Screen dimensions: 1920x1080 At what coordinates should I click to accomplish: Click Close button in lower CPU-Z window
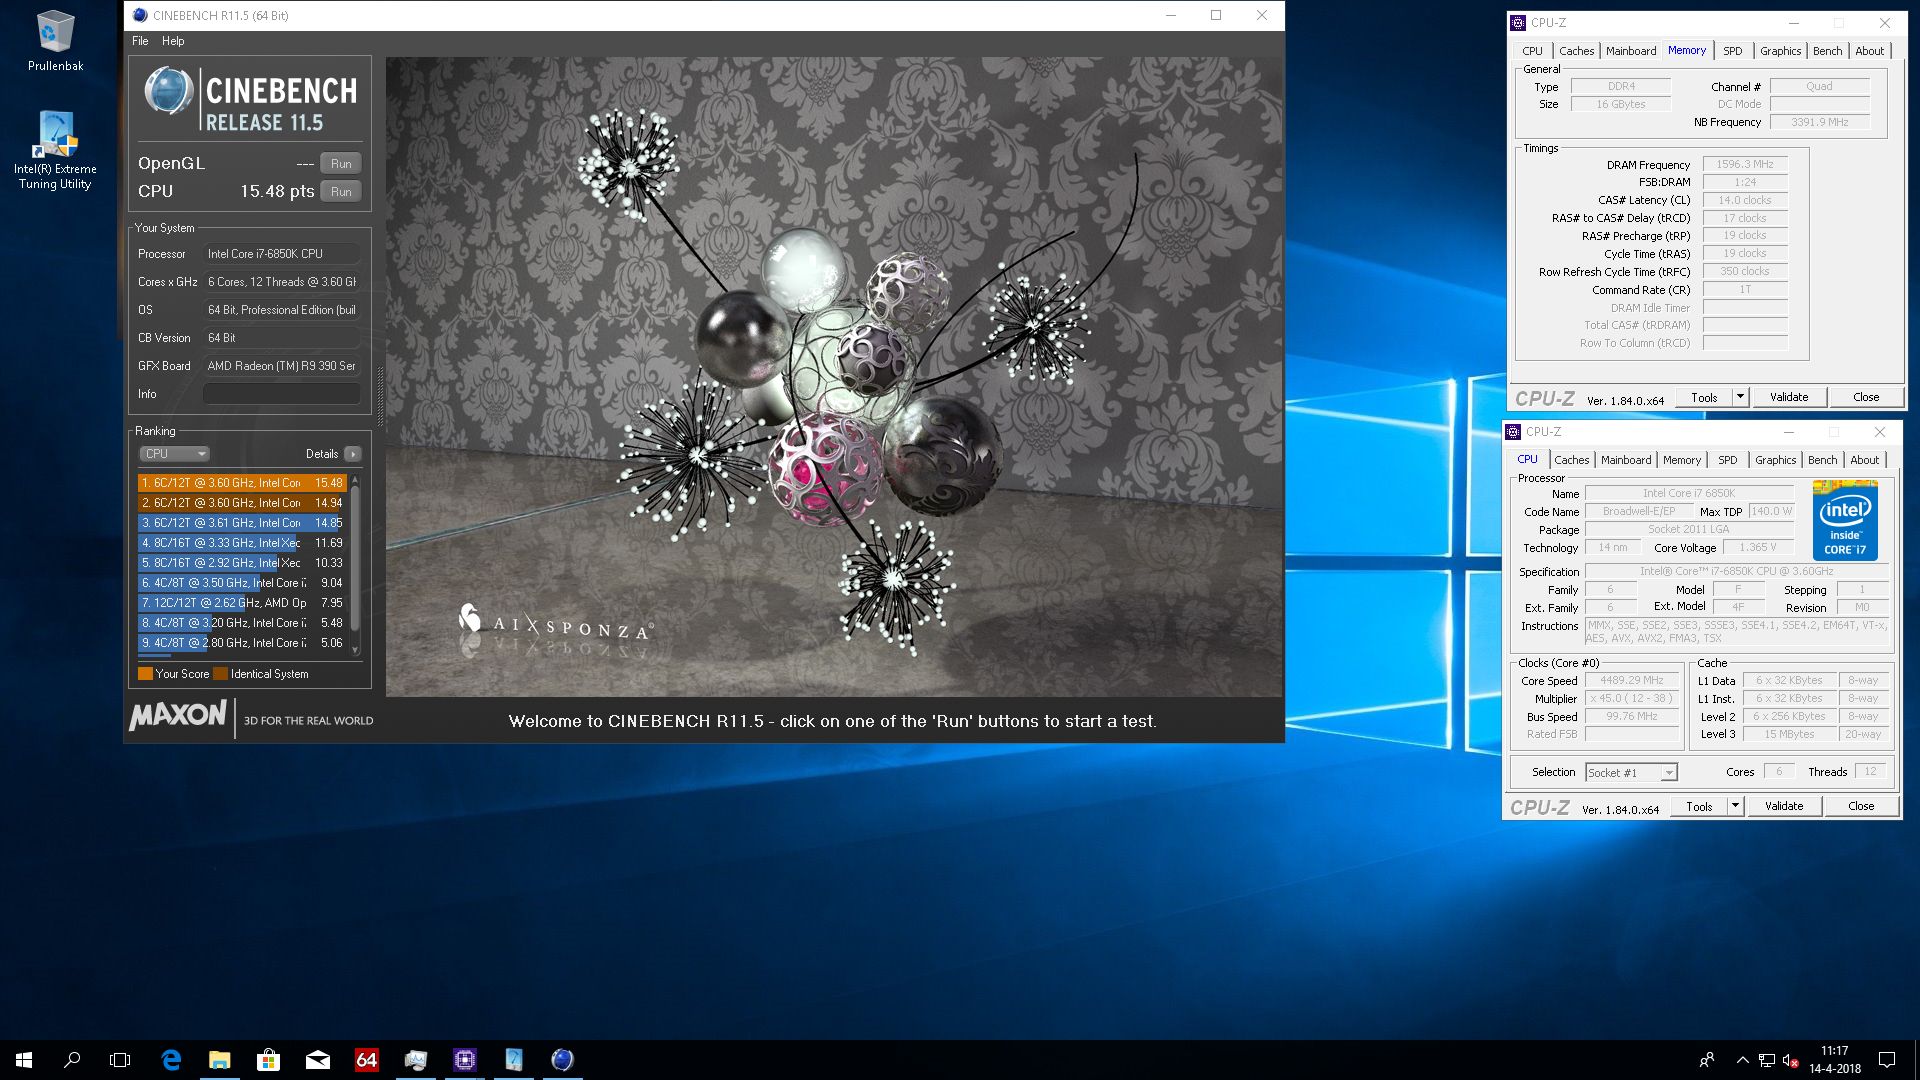click(x=1861, y=806)
